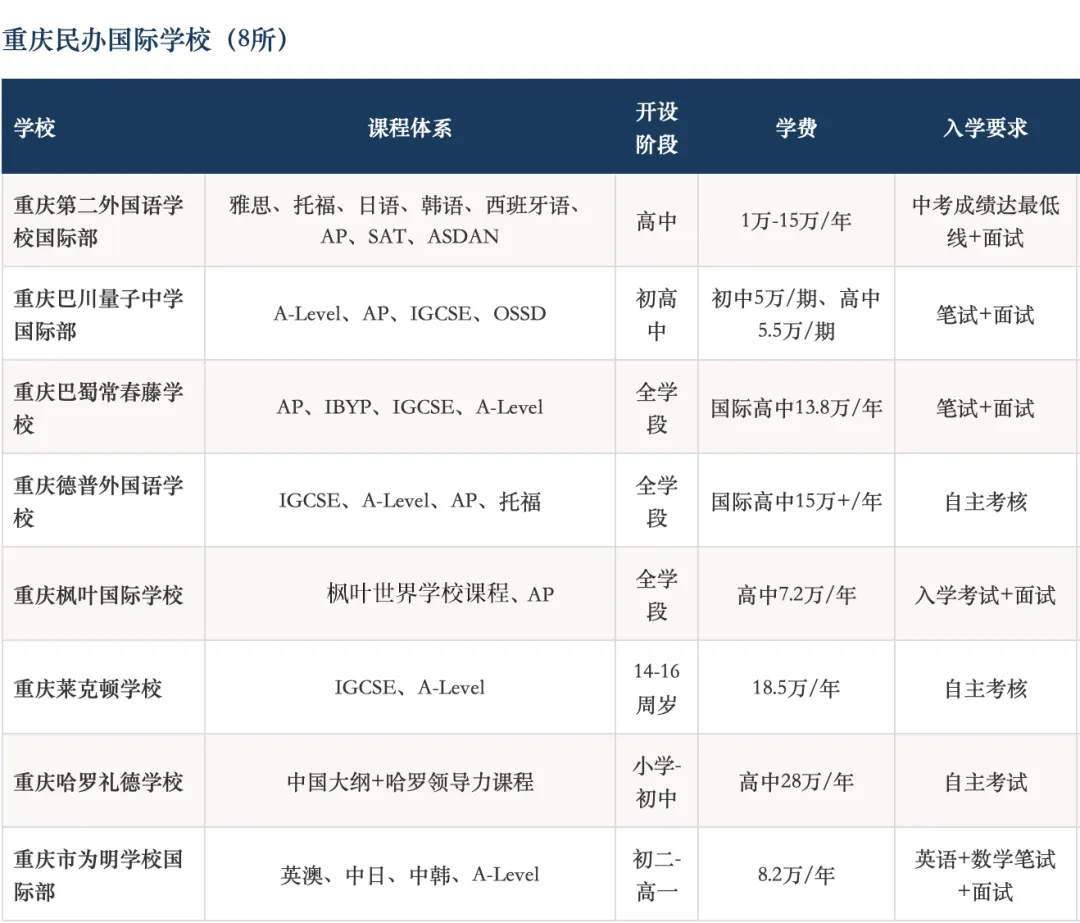Click requirement cell 自主考试
Viewport: 1080px width, 923px height.
[986, 782]
